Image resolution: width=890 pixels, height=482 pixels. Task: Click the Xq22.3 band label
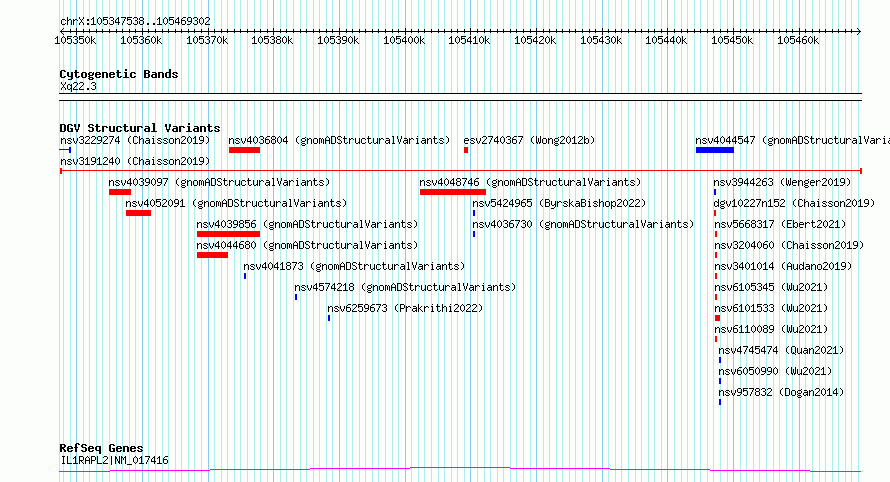pyautogui.click(x=78, y=86)
